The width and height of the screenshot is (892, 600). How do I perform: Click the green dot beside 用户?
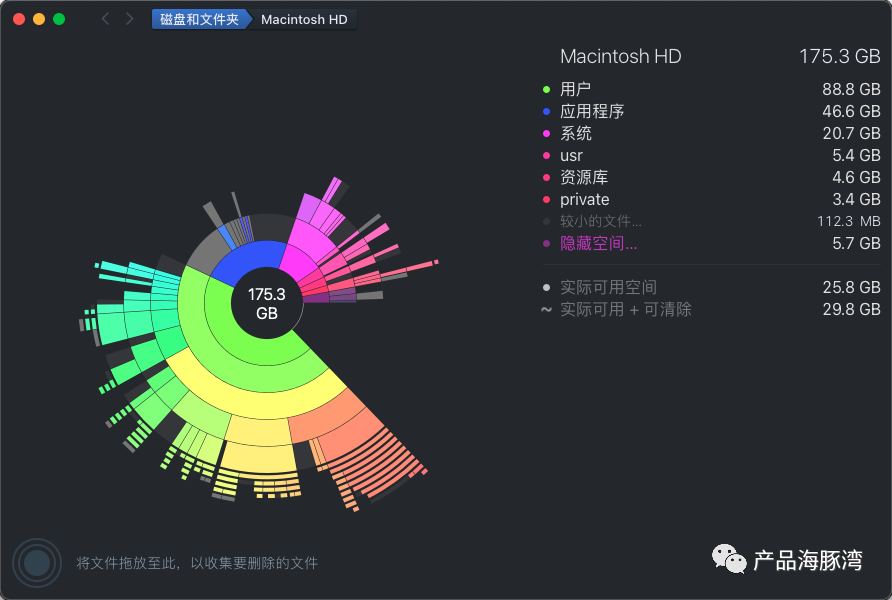pyautogui.click(x=547, y=89)
